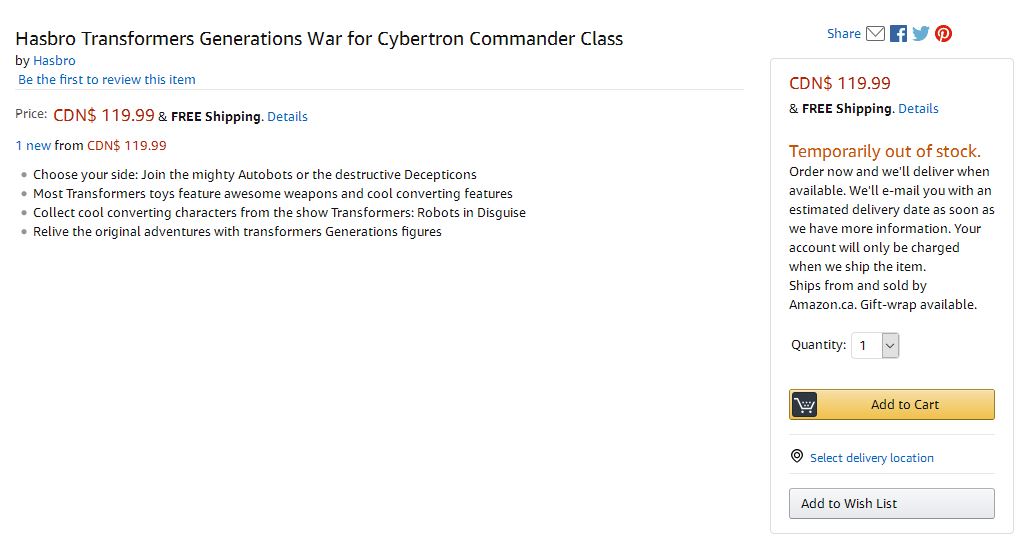Screen dimensions: 1025x541
Task: Click the Share text link
Action: pos(843,34)
